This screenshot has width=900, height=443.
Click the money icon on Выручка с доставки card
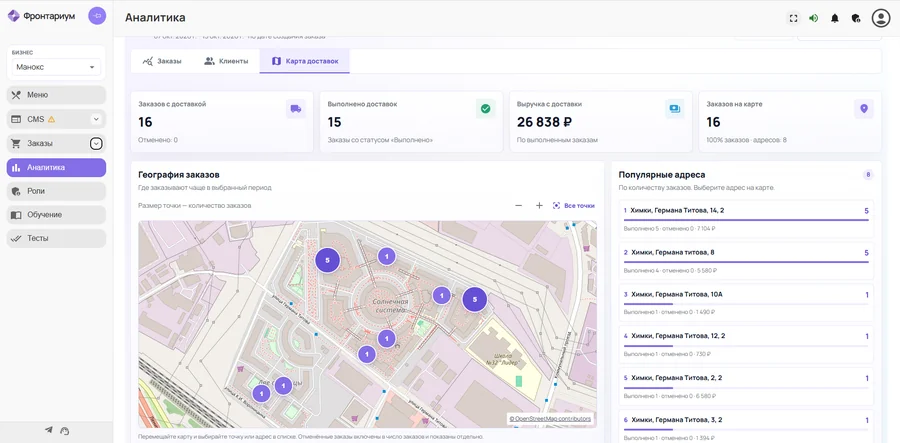click(674, 108)
